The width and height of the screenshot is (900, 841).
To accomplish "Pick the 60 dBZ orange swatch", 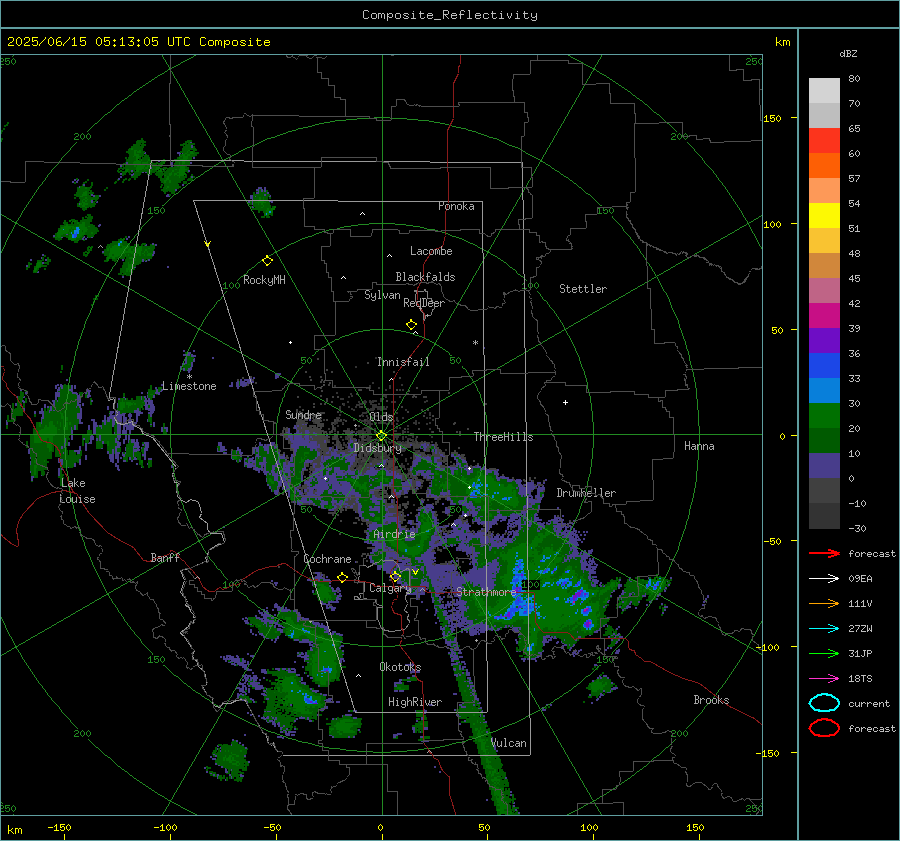I will [x=824, y=165].
